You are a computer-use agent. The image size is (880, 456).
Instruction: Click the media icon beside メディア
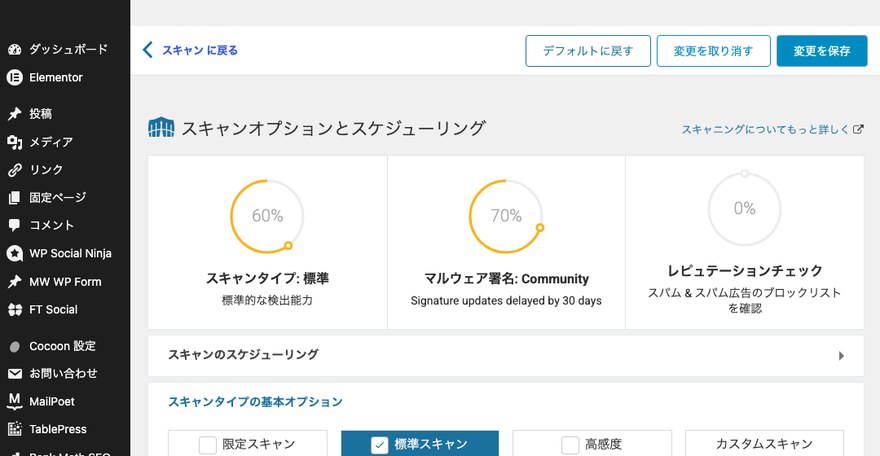pyautogui.click(x=15, y=142)
